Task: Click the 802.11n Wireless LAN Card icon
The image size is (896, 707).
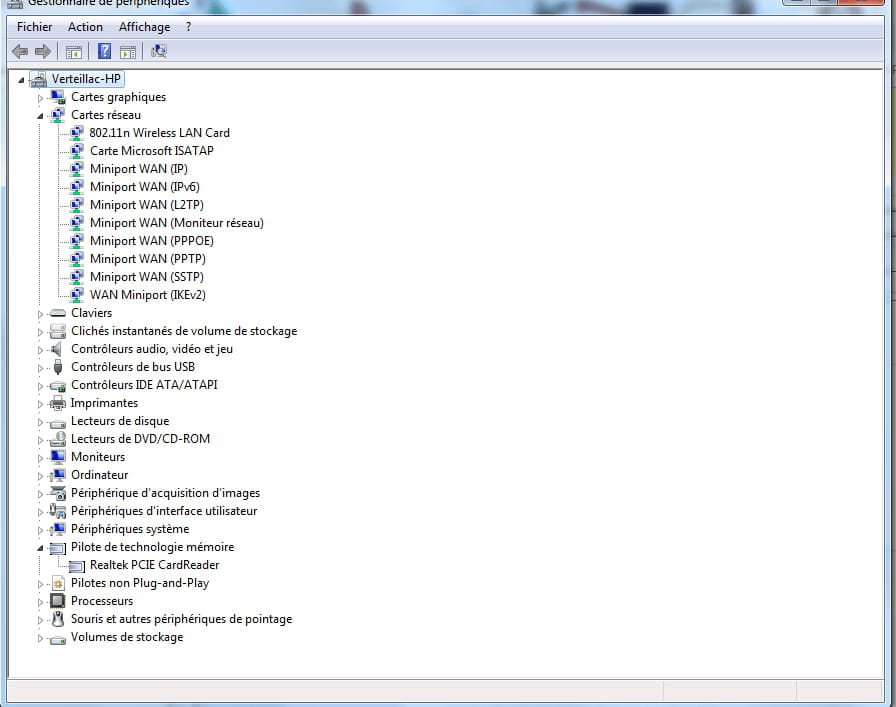Action: [x=77, y=133]
